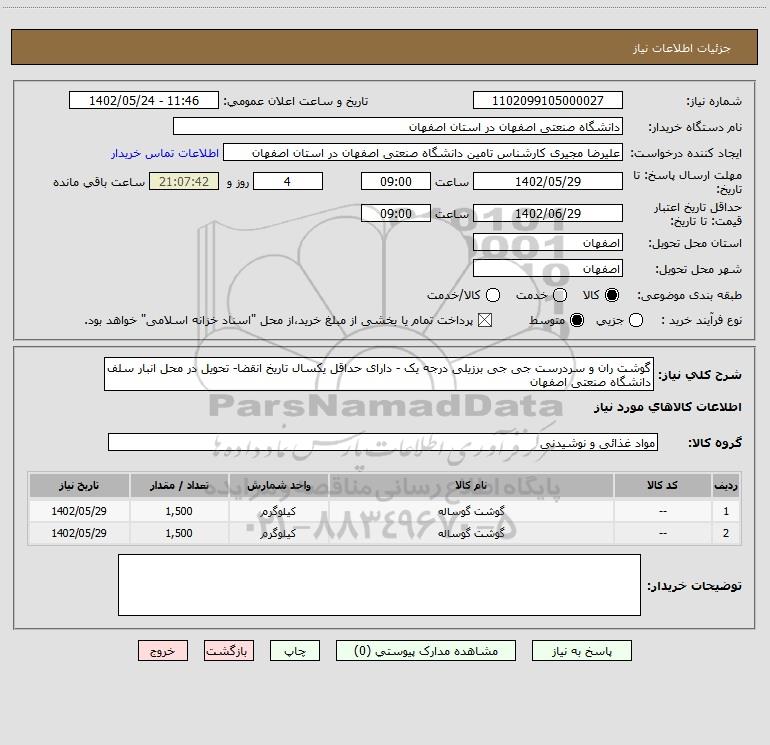Click گوشت گوساله in row 1
This screenshot has height=745, width=770.
pos(471,511)
